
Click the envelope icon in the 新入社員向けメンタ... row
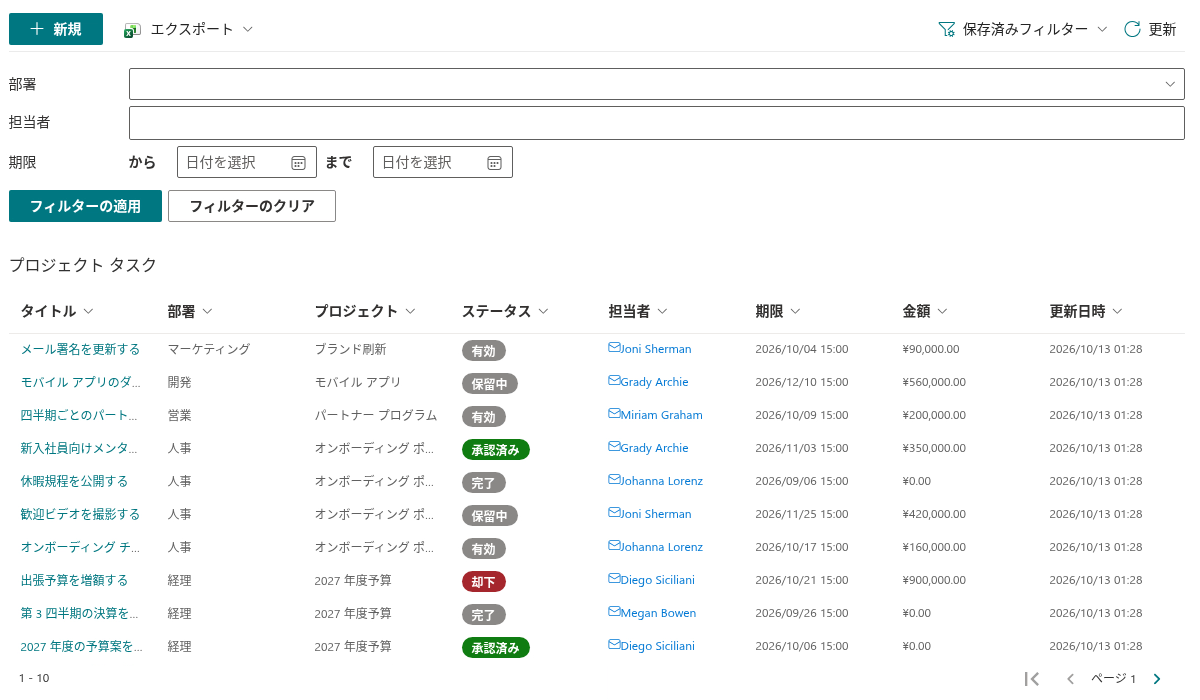(614, 447)
